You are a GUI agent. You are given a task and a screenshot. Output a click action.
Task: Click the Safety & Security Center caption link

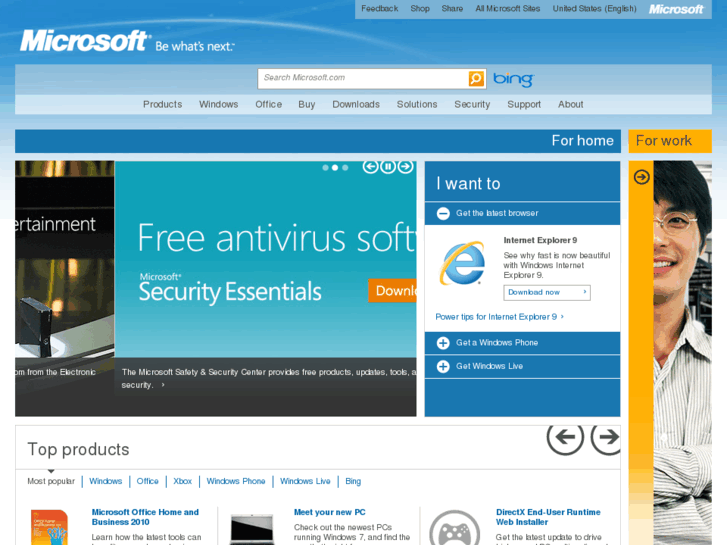coord(269,378)
